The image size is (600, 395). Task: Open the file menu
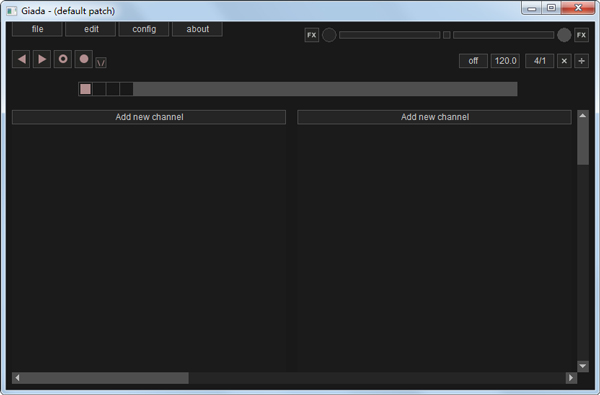point(37,29)
